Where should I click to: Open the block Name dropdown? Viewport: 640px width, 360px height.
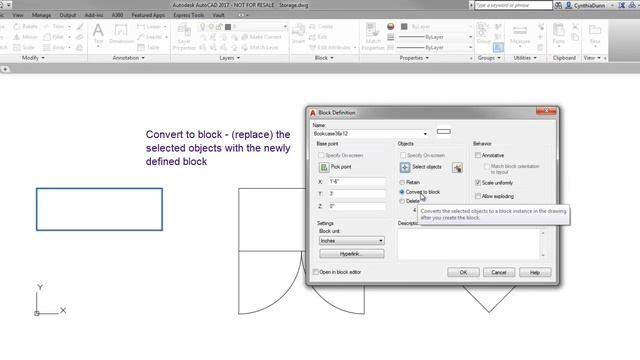click(x=425, y=134)
